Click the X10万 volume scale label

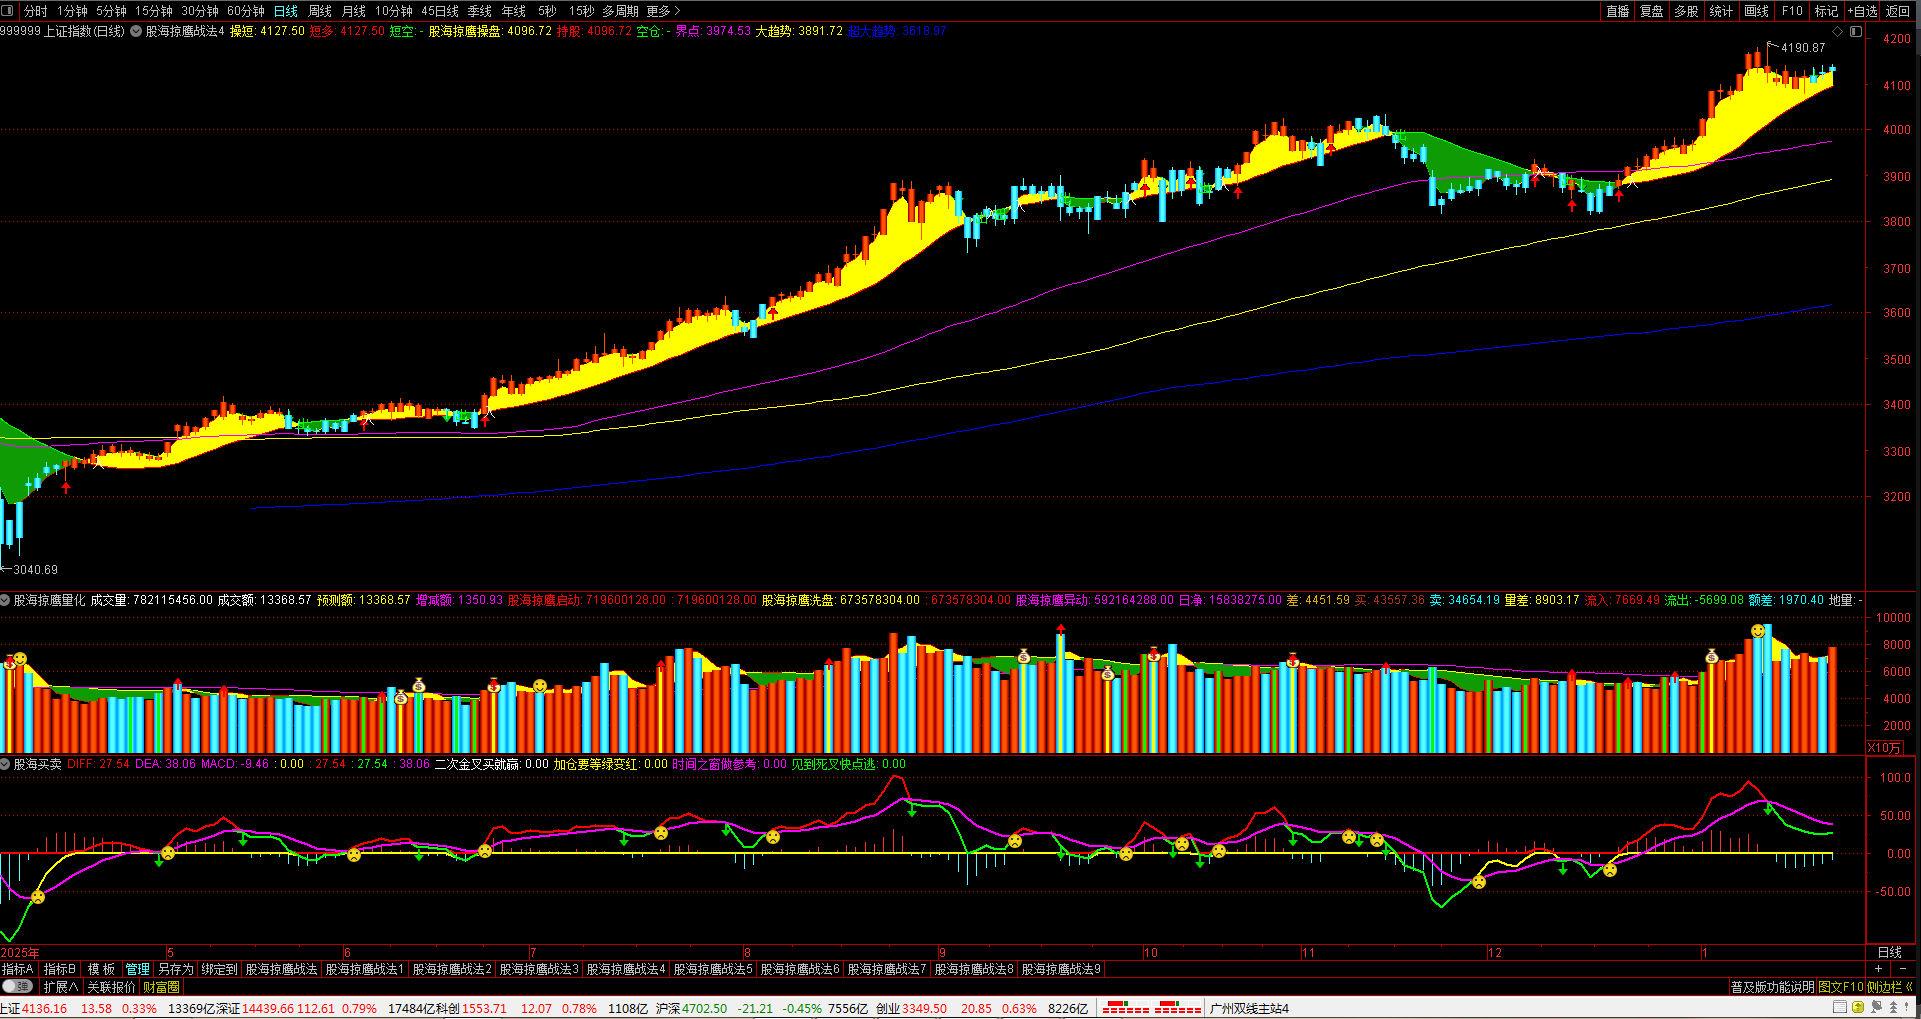point(1885,747)
